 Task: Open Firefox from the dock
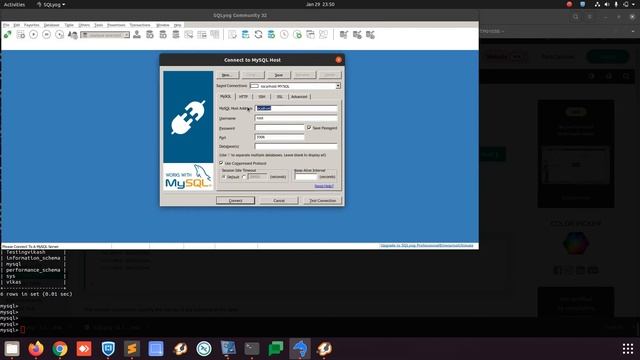pos(36,349)
